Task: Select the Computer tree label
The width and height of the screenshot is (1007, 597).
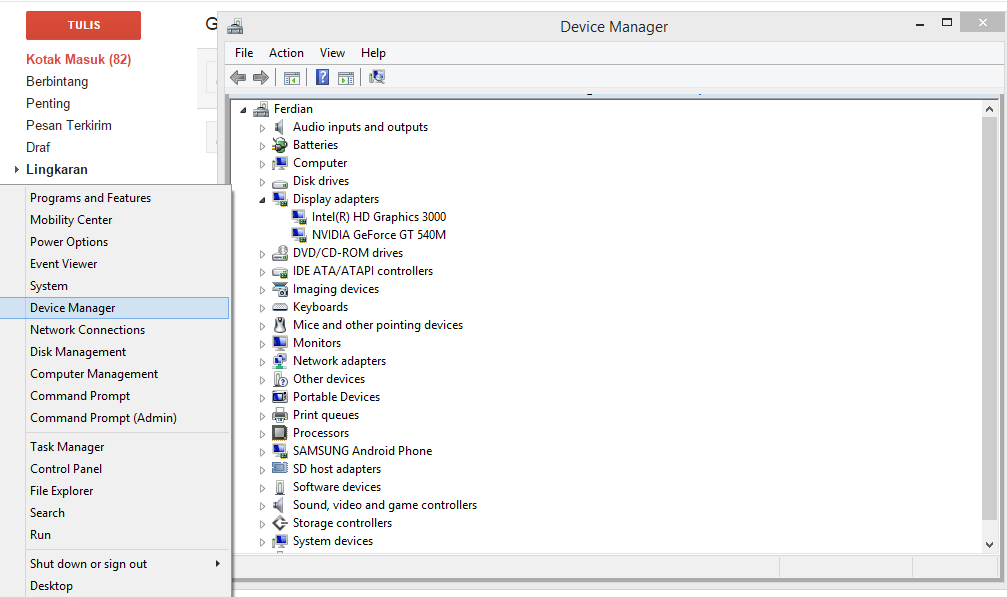Action: (320, 163)
